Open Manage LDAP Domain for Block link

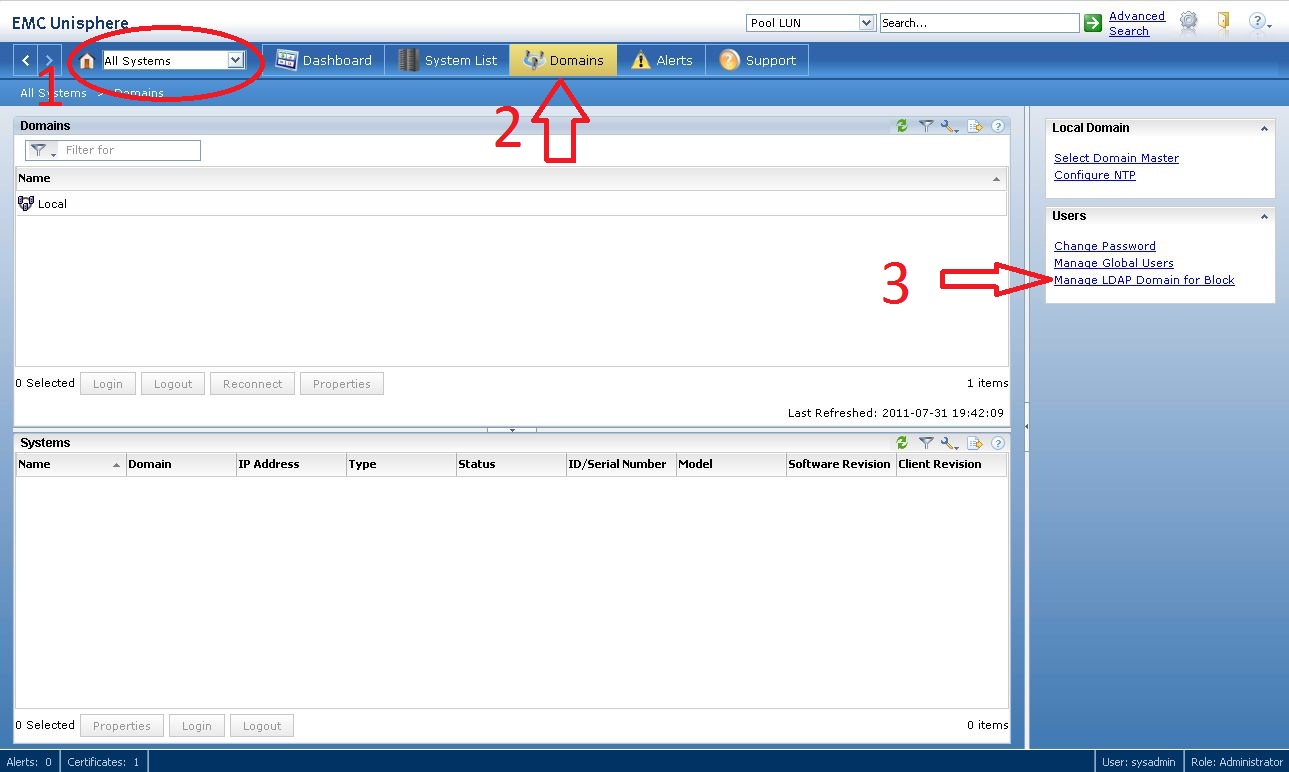pyautogui.click(x=1144, y=280)
